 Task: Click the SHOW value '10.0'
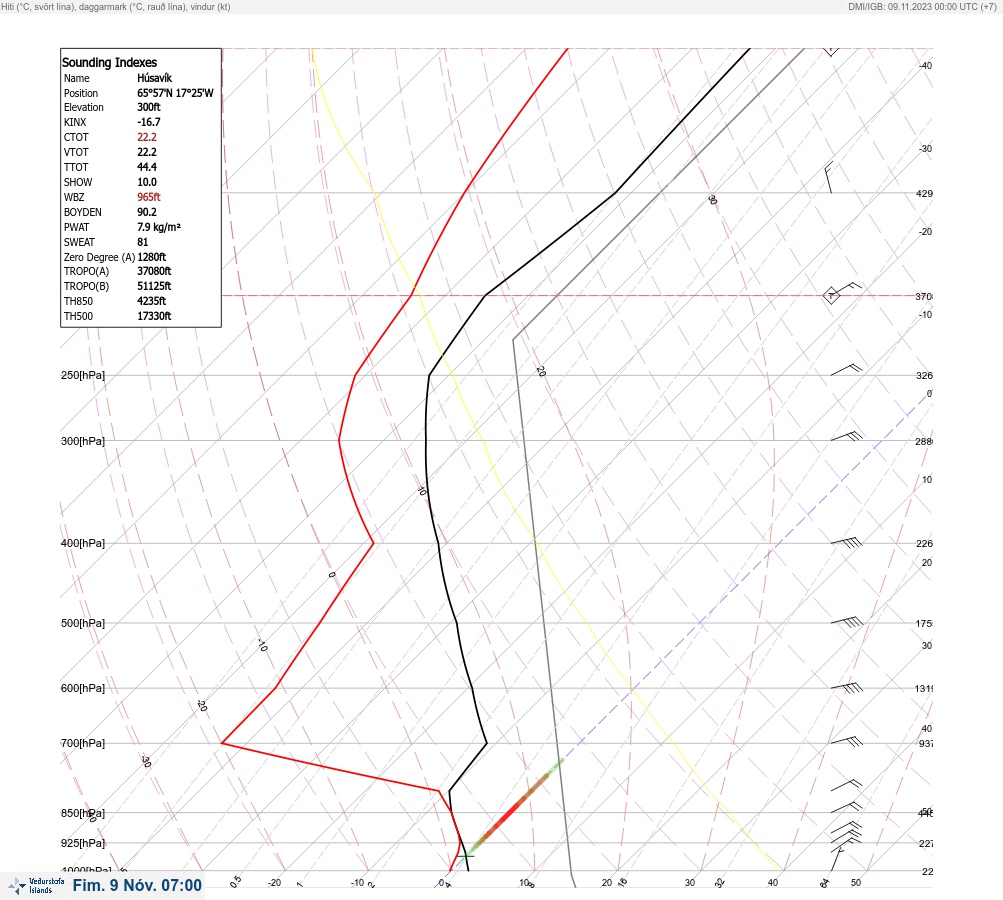coord(146,182)
